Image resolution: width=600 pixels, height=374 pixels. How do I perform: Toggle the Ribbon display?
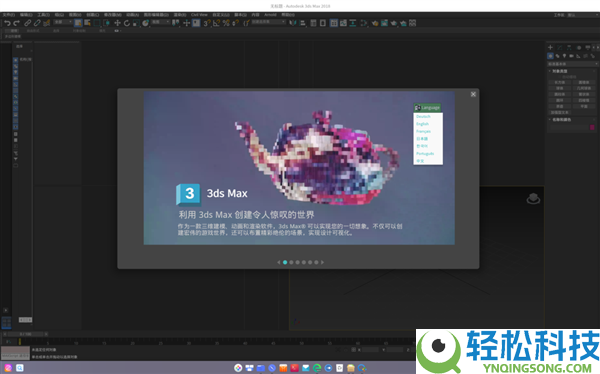(334, 23)
